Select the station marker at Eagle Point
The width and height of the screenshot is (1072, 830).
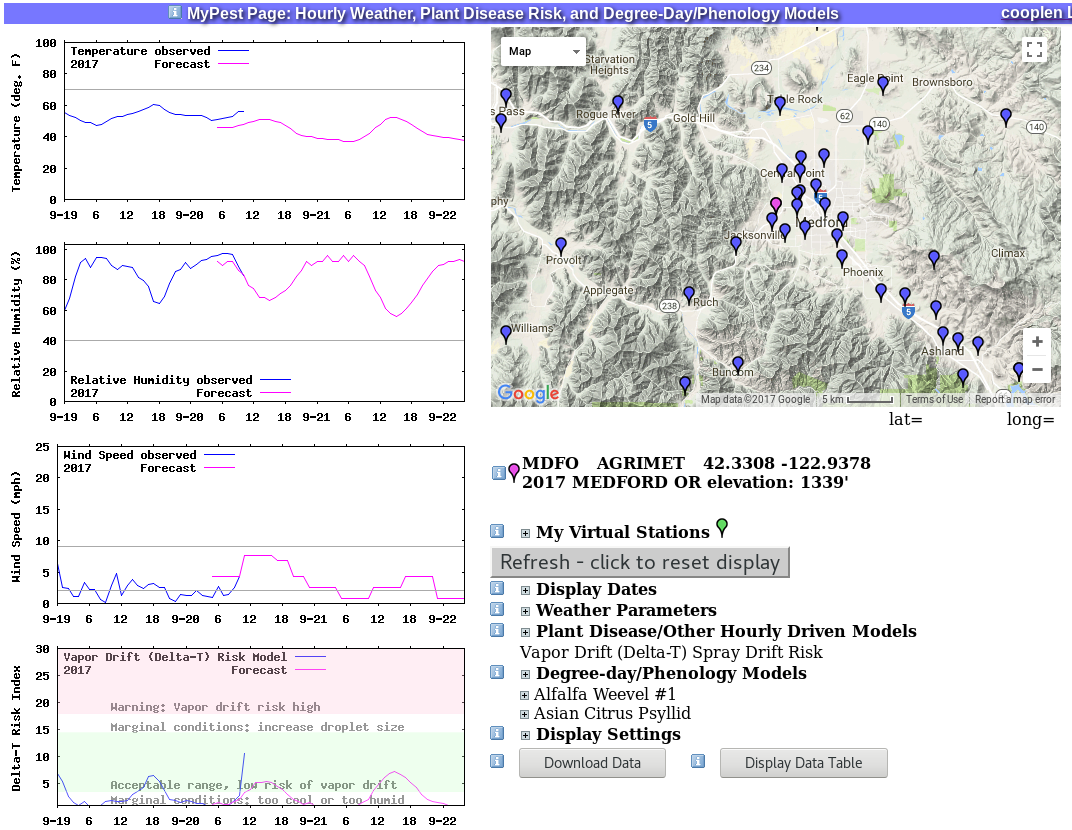(883, 85)
